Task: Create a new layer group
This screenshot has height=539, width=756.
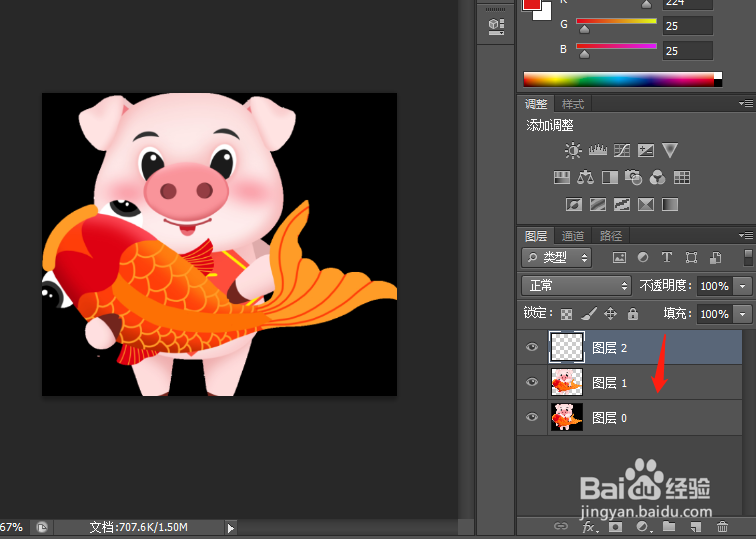Action: [x=669, y=526]
